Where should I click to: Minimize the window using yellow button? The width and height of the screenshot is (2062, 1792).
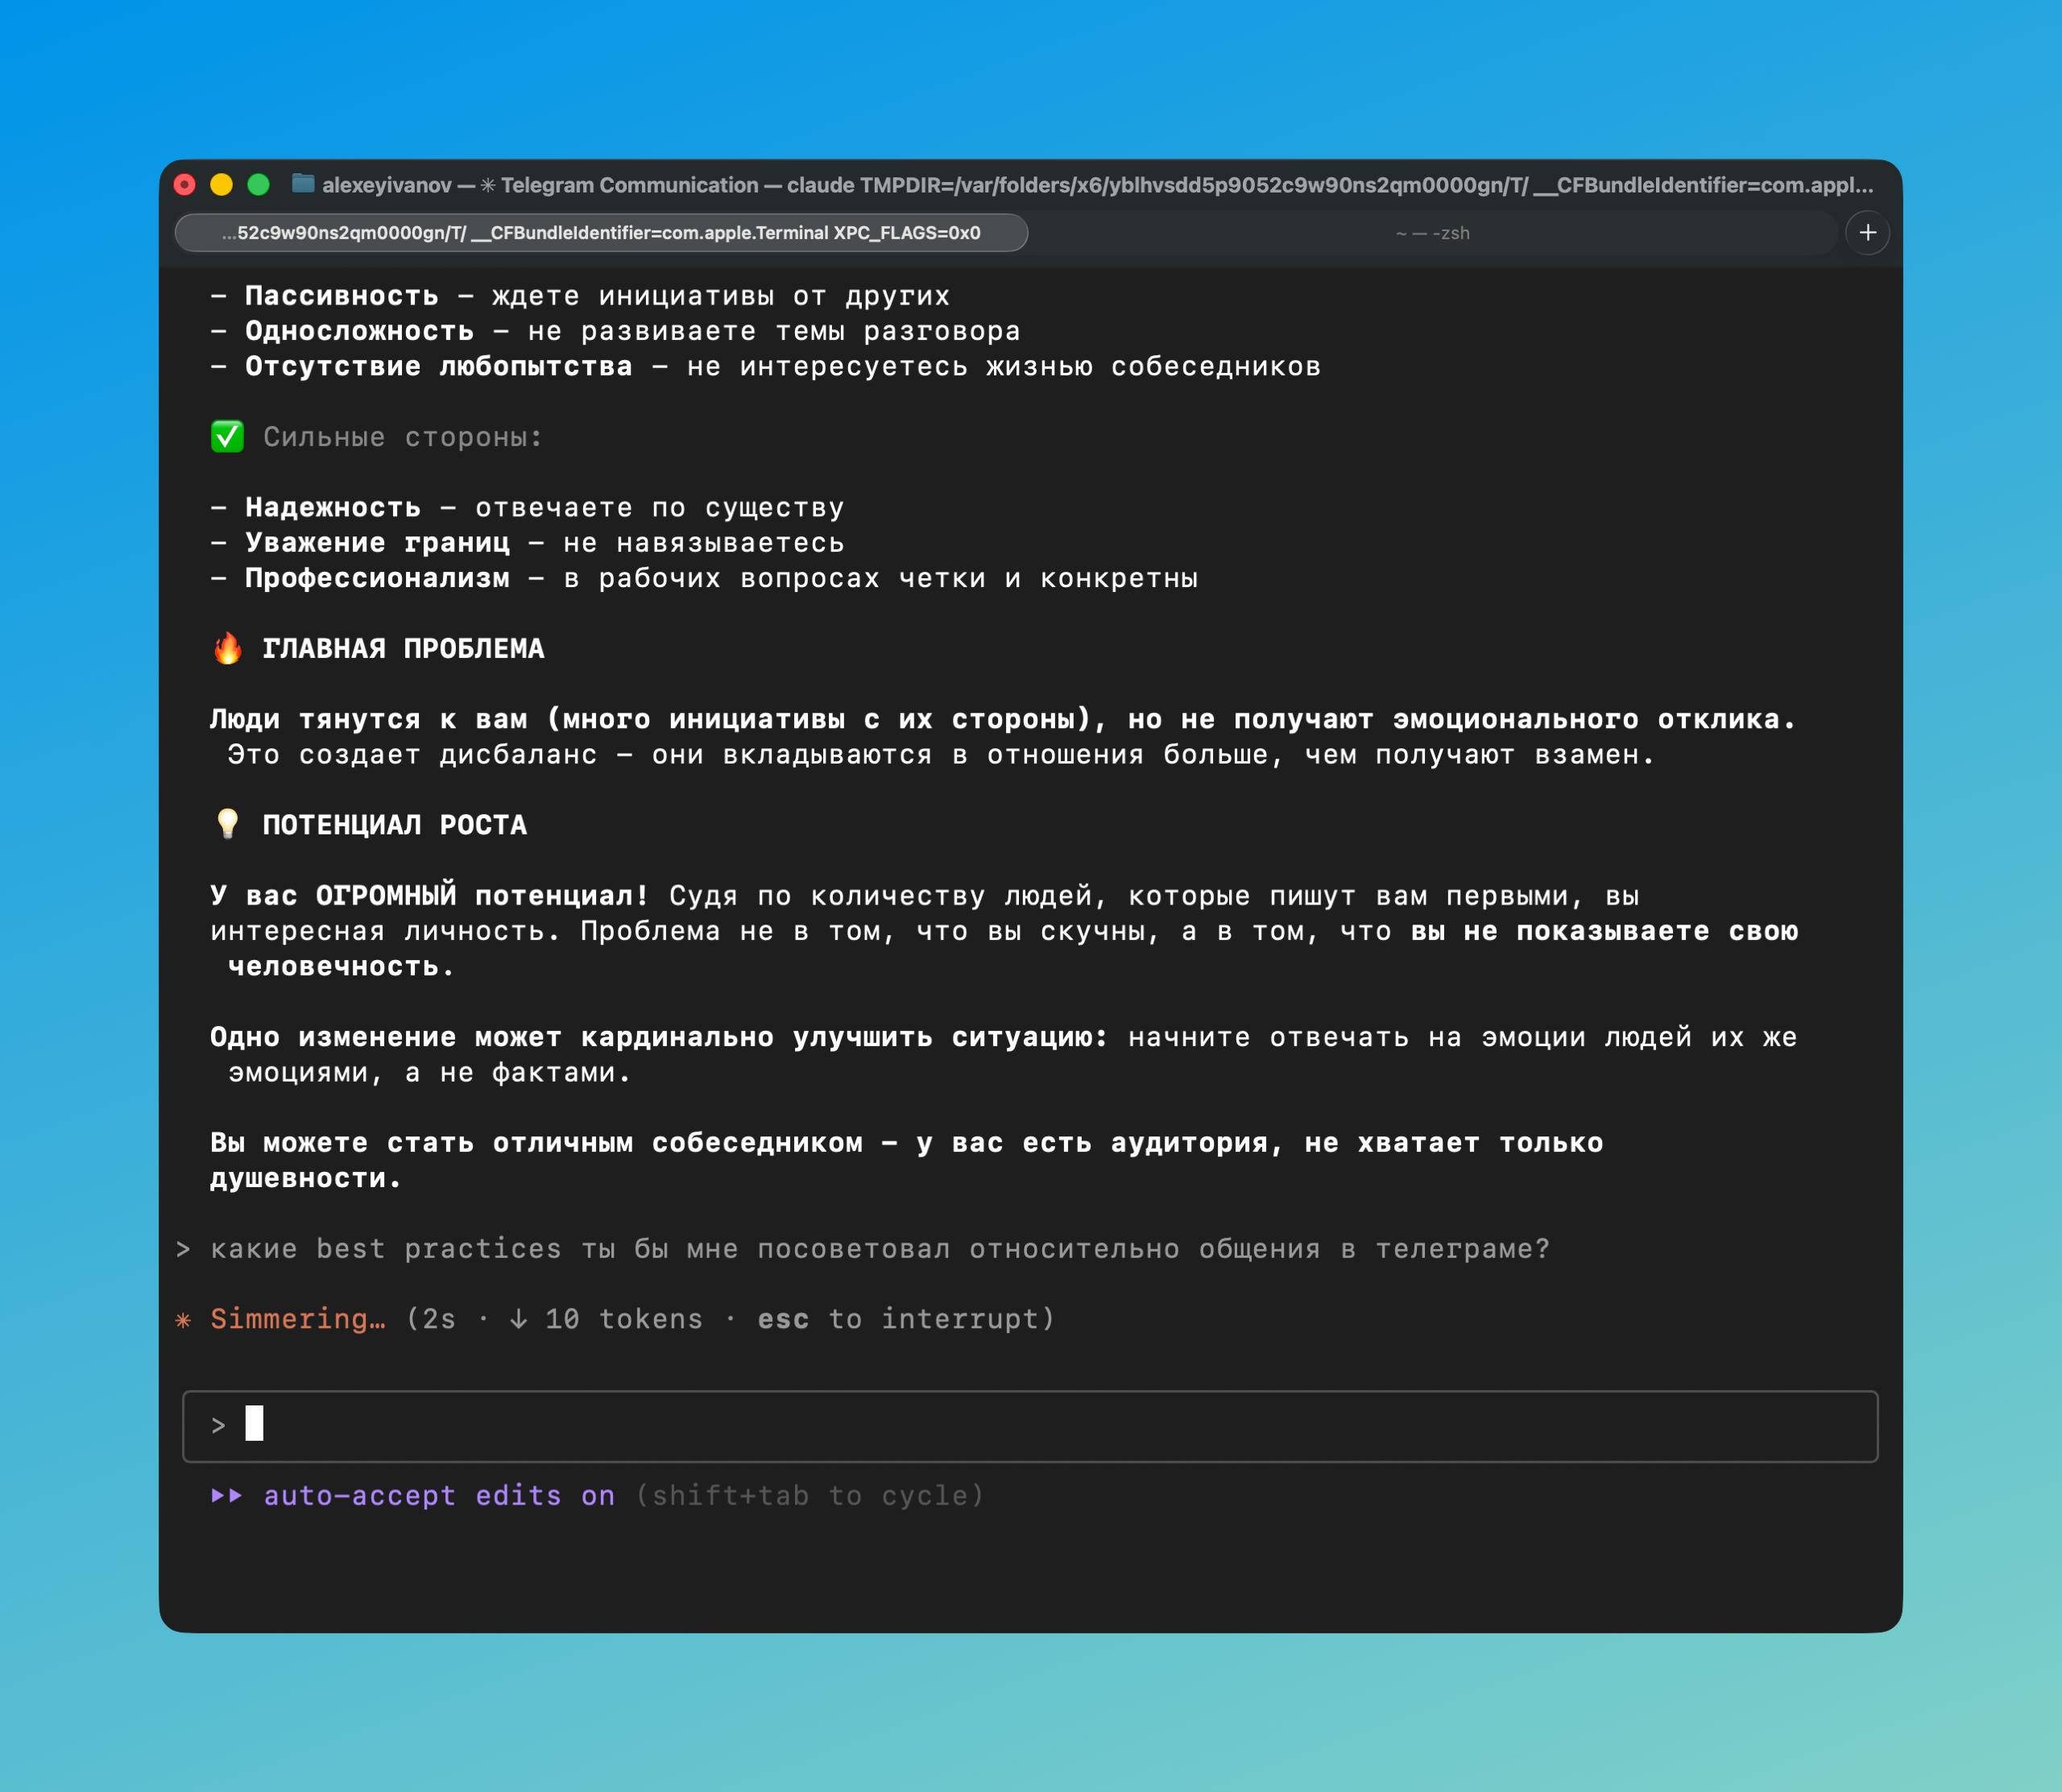click(222, 185)
